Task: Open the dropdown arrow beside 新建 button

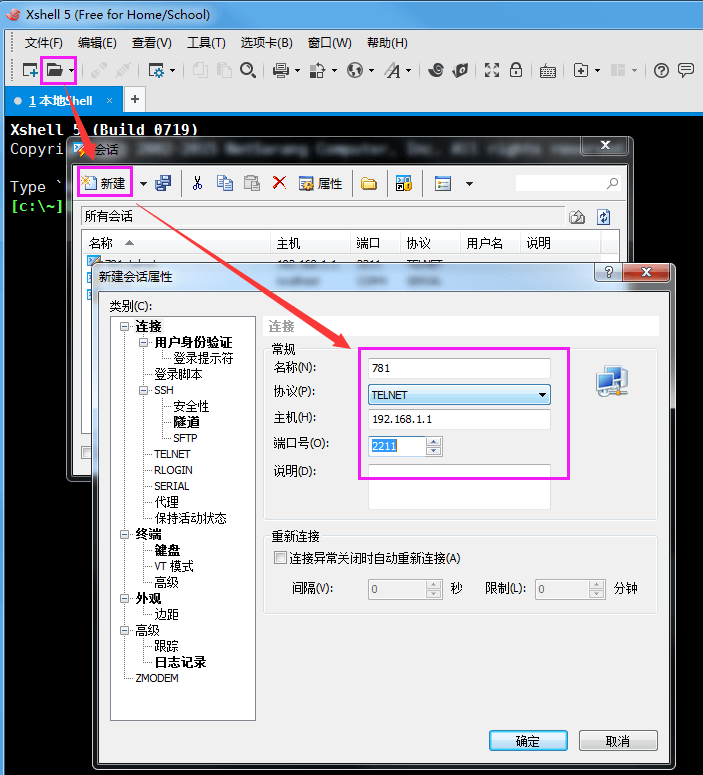Action: tap(143, 184)
